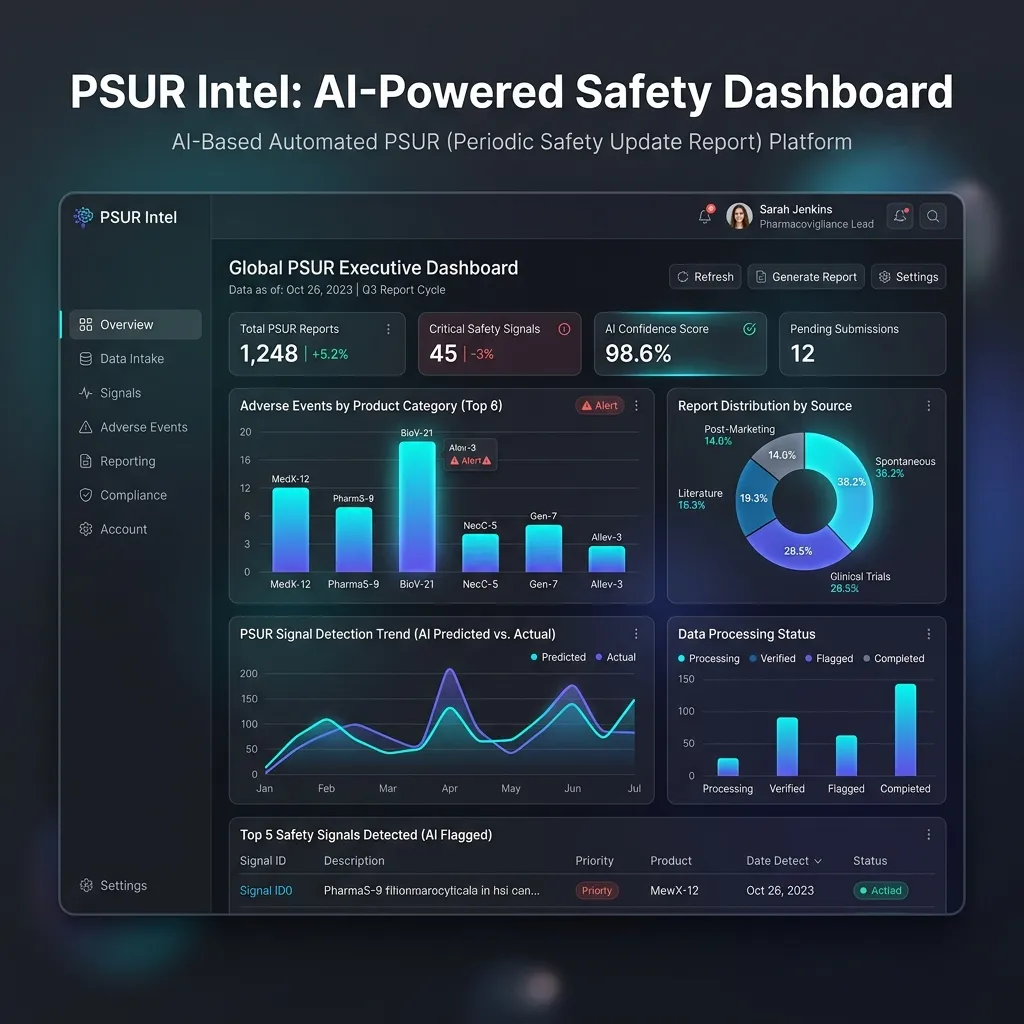This screenshot has height=1024, width=1024.
Task: Toggle the Processing legend item
Action: point(709,658)
